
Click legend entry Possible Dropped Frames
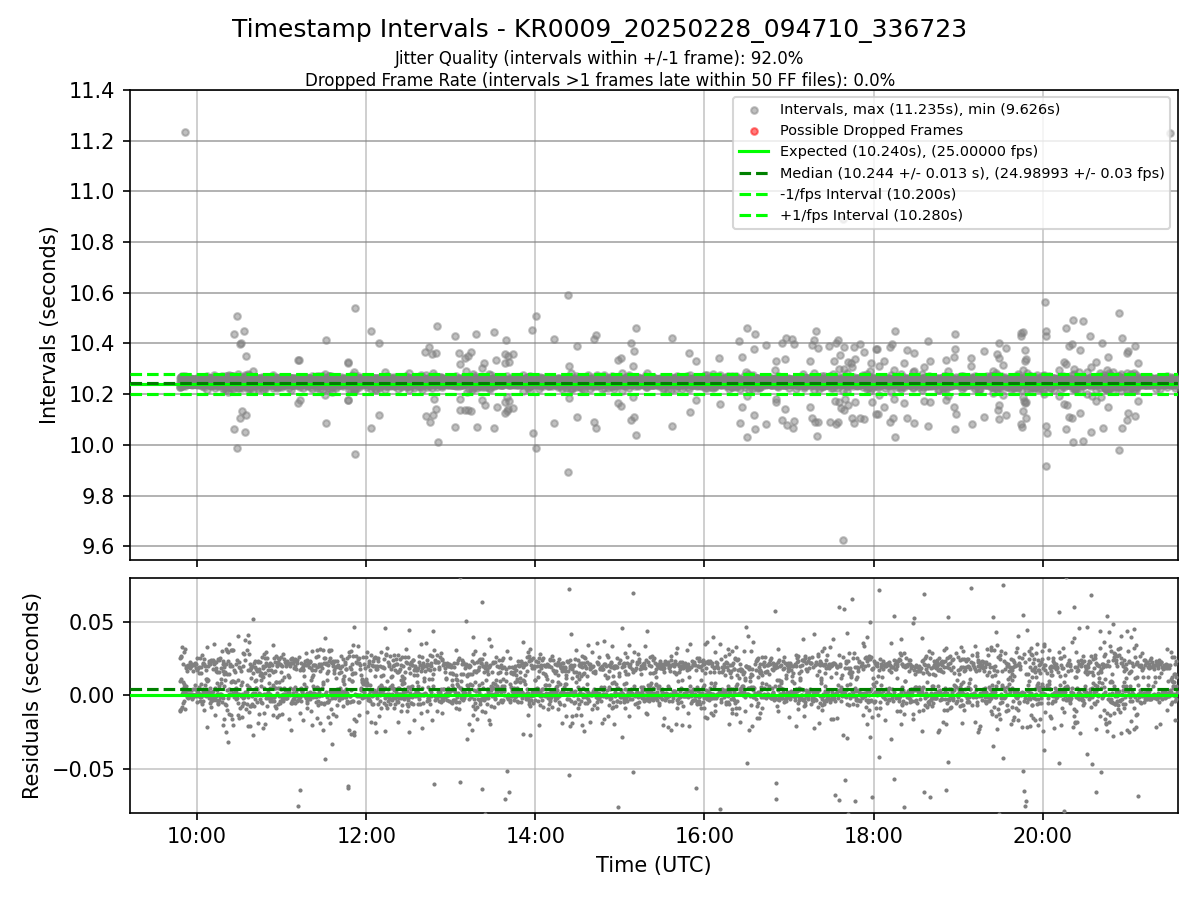[871, 130]
